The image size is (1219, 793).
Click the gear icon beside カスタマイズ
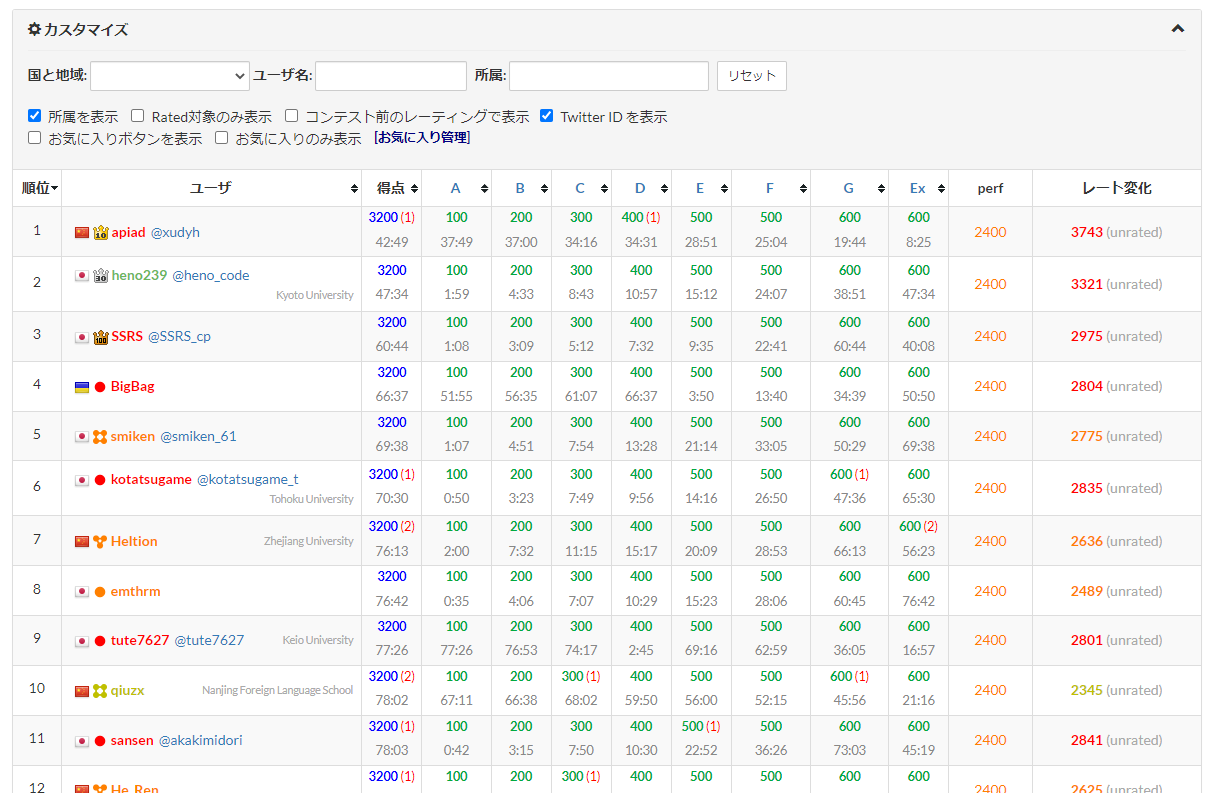click(34, 29)
